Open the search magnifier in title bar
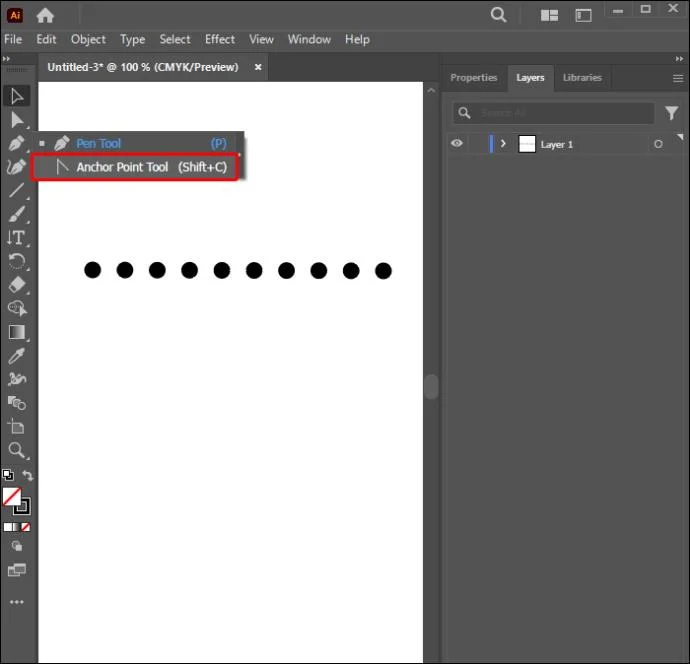This screenshot has width=690, height=664. (x=498, y=15)
